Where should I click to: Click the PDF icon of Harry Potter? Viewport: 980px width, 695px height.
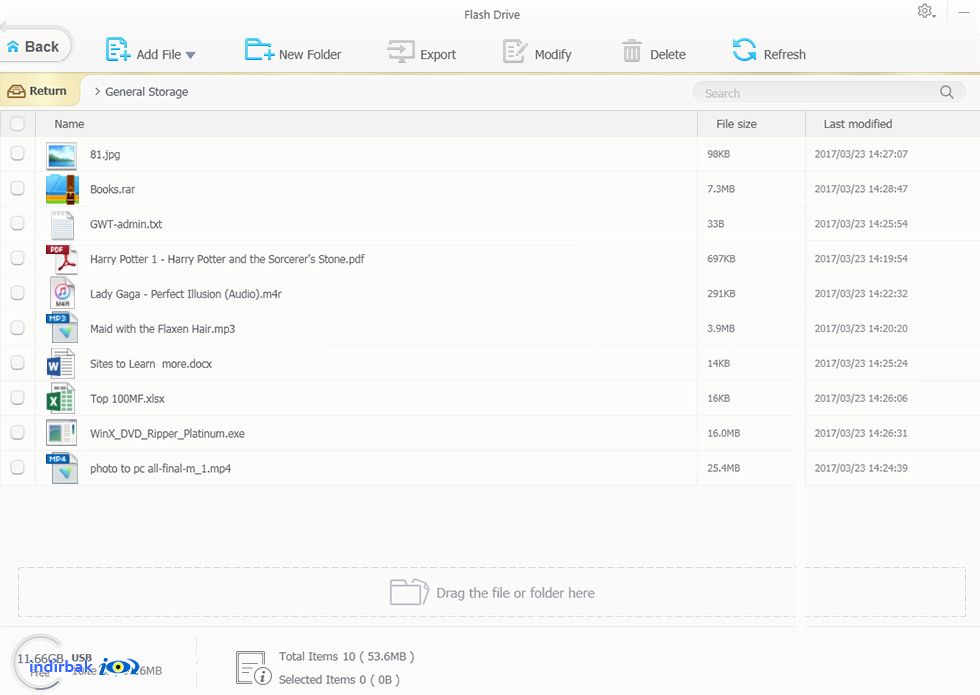61,259
